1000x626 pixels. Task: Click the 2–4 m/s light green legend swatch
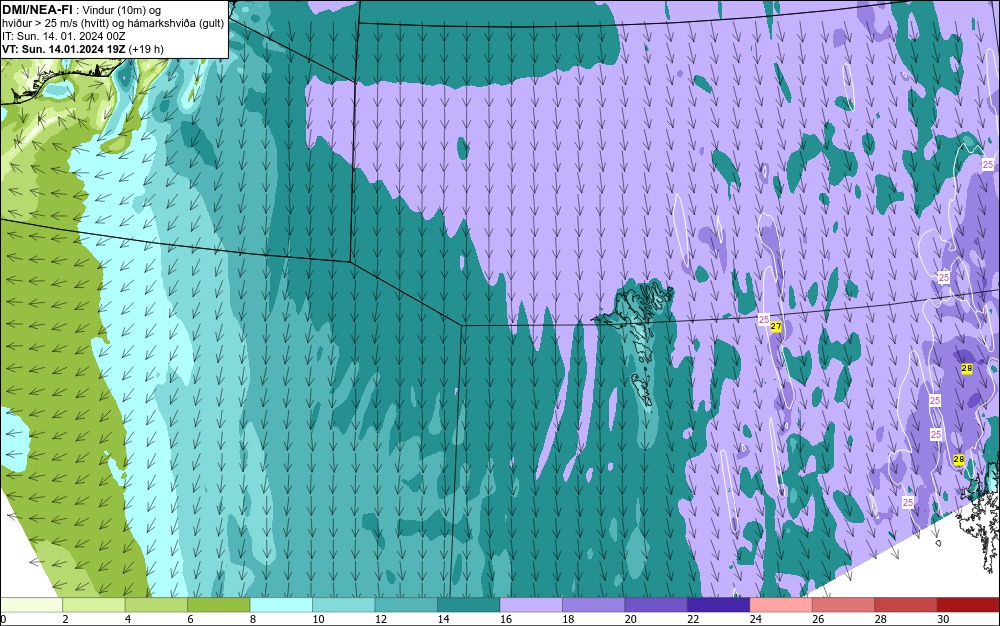tap(94, 605)
